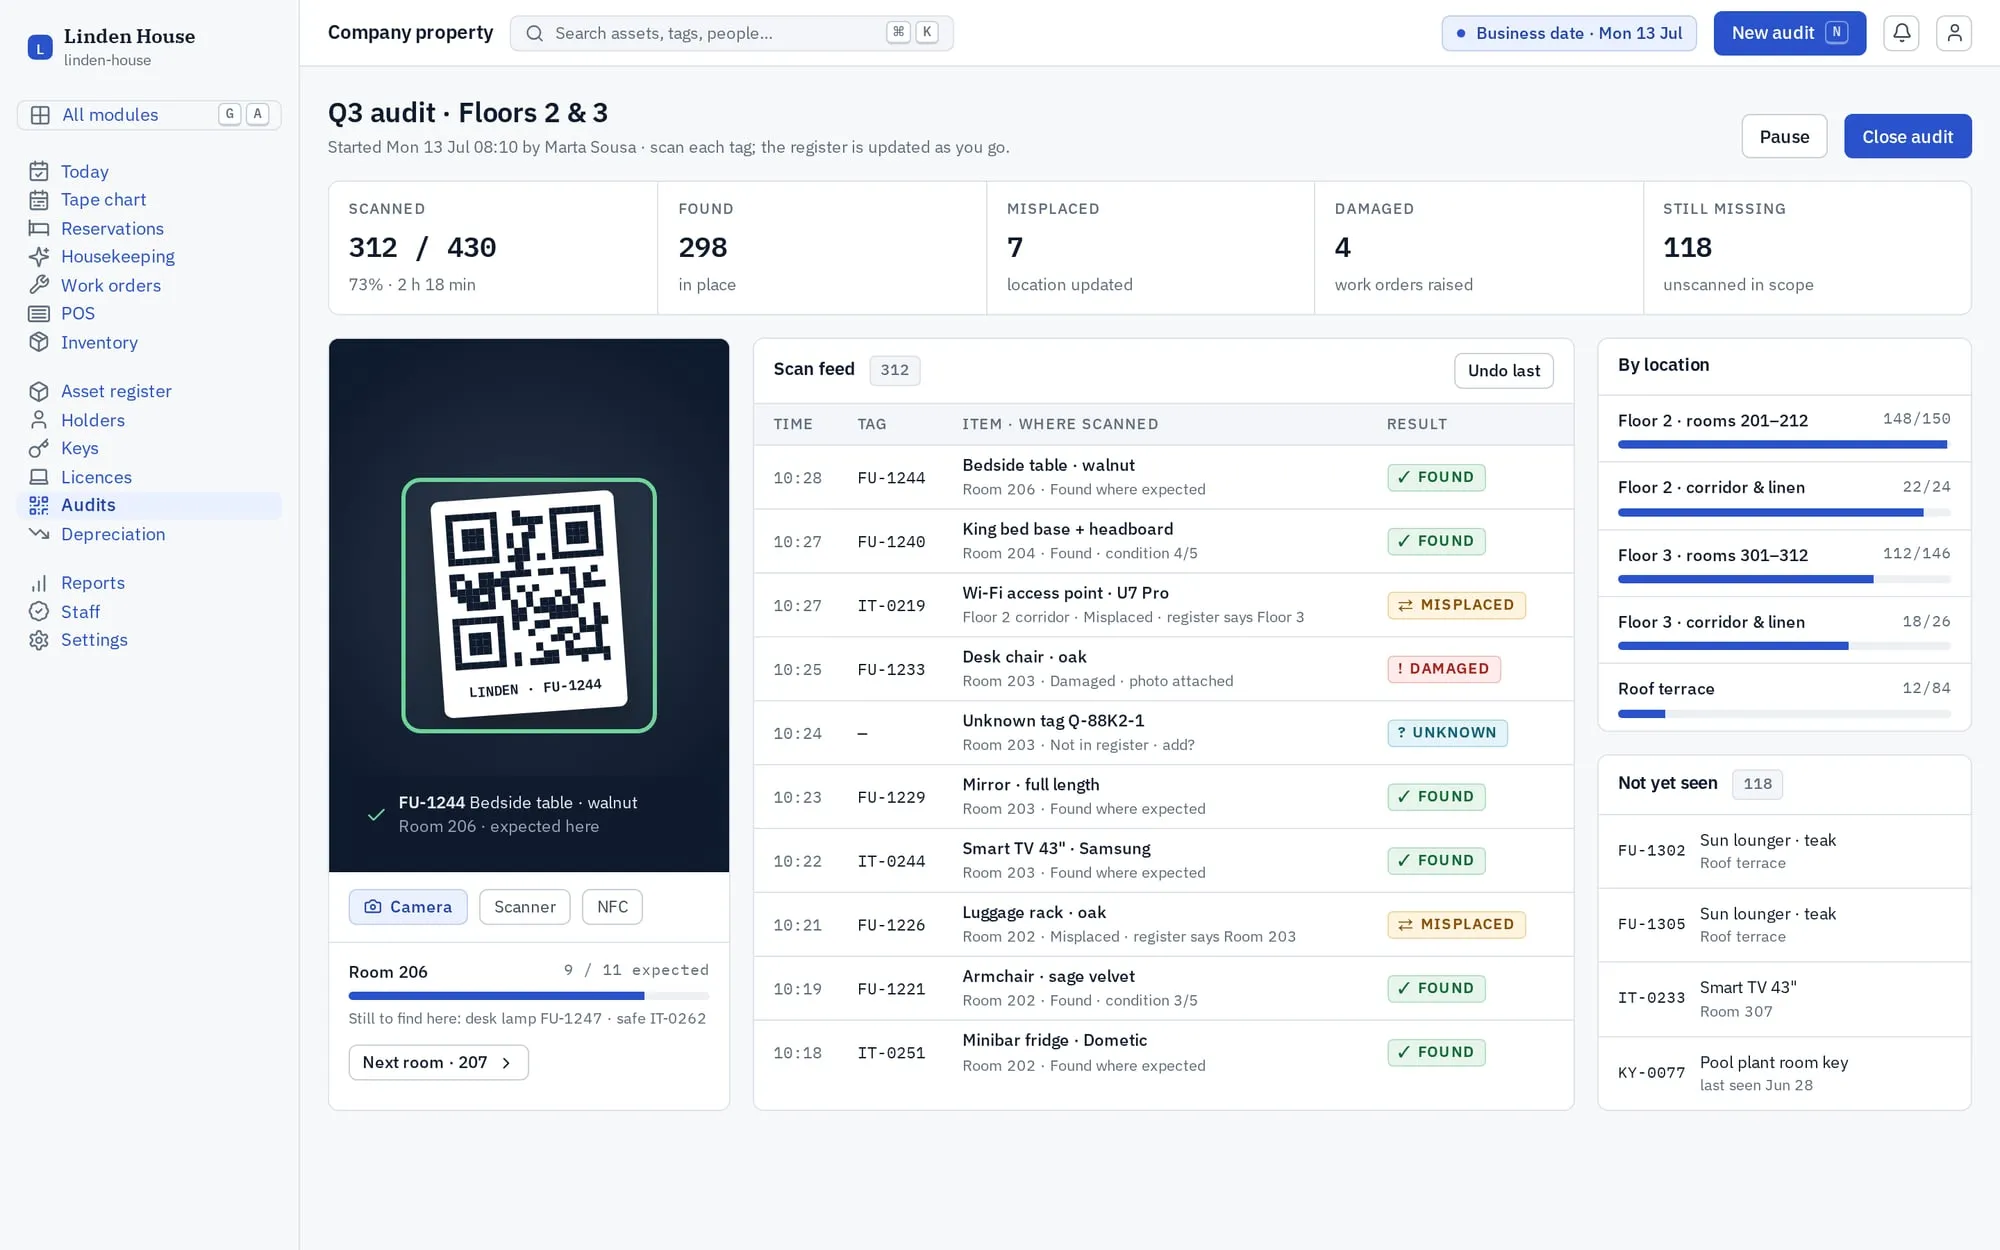
Task: Focus the search assets input field
Action: 731,33
